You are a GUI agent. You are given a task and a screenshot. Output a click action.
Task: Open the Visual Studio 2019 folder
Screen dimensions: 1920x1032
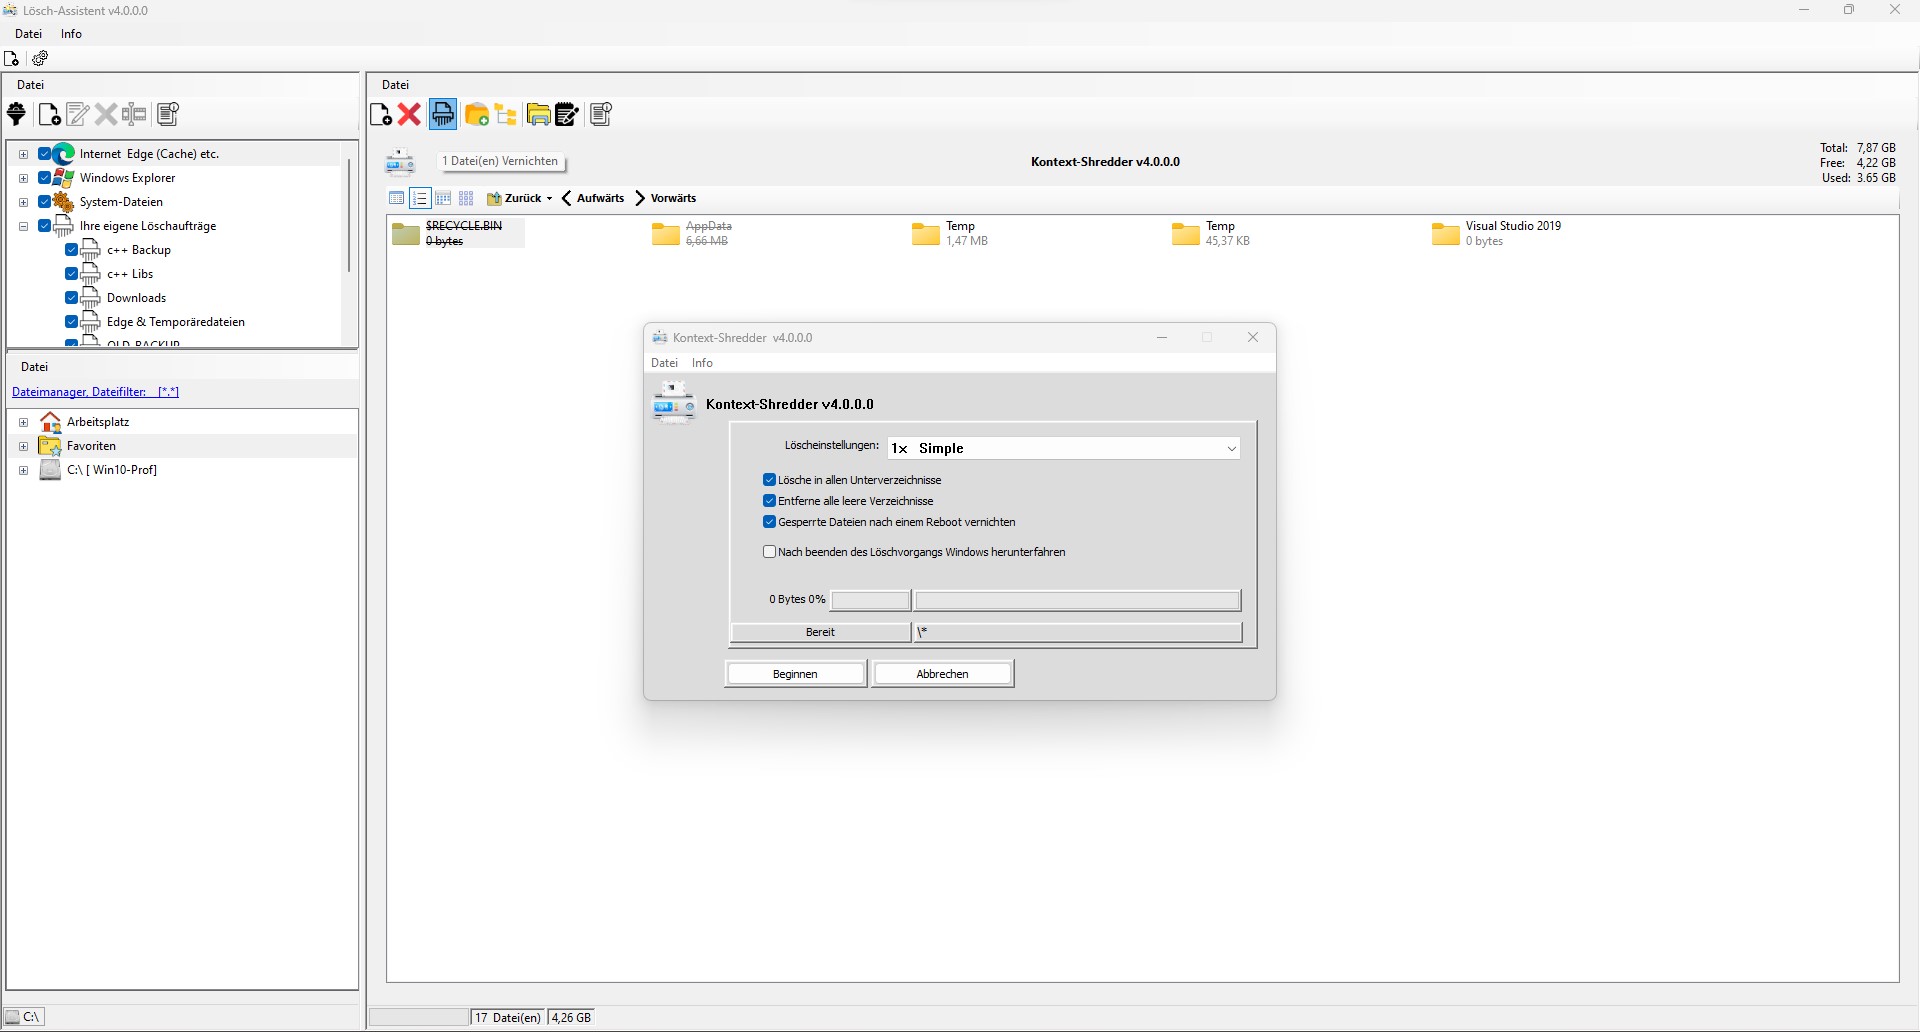coord(1497,233)
